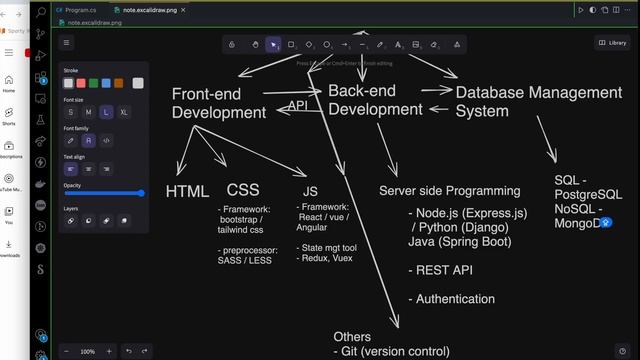The width and height of the screenshot is (640, 360).
Task: Split the editor to the right
Action: pyautogui.click(x=616, y=10)
